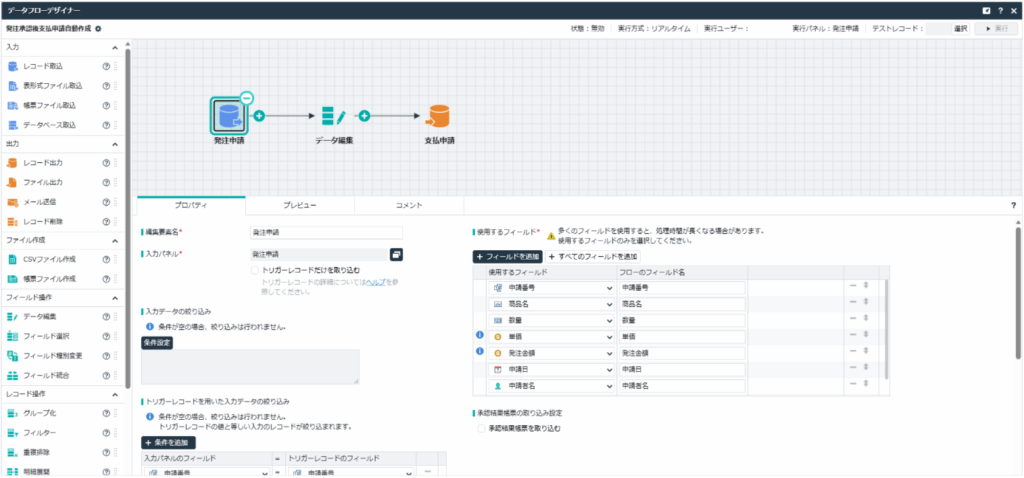
Task: Click the フィールドを追加 button
Action: 507,257
